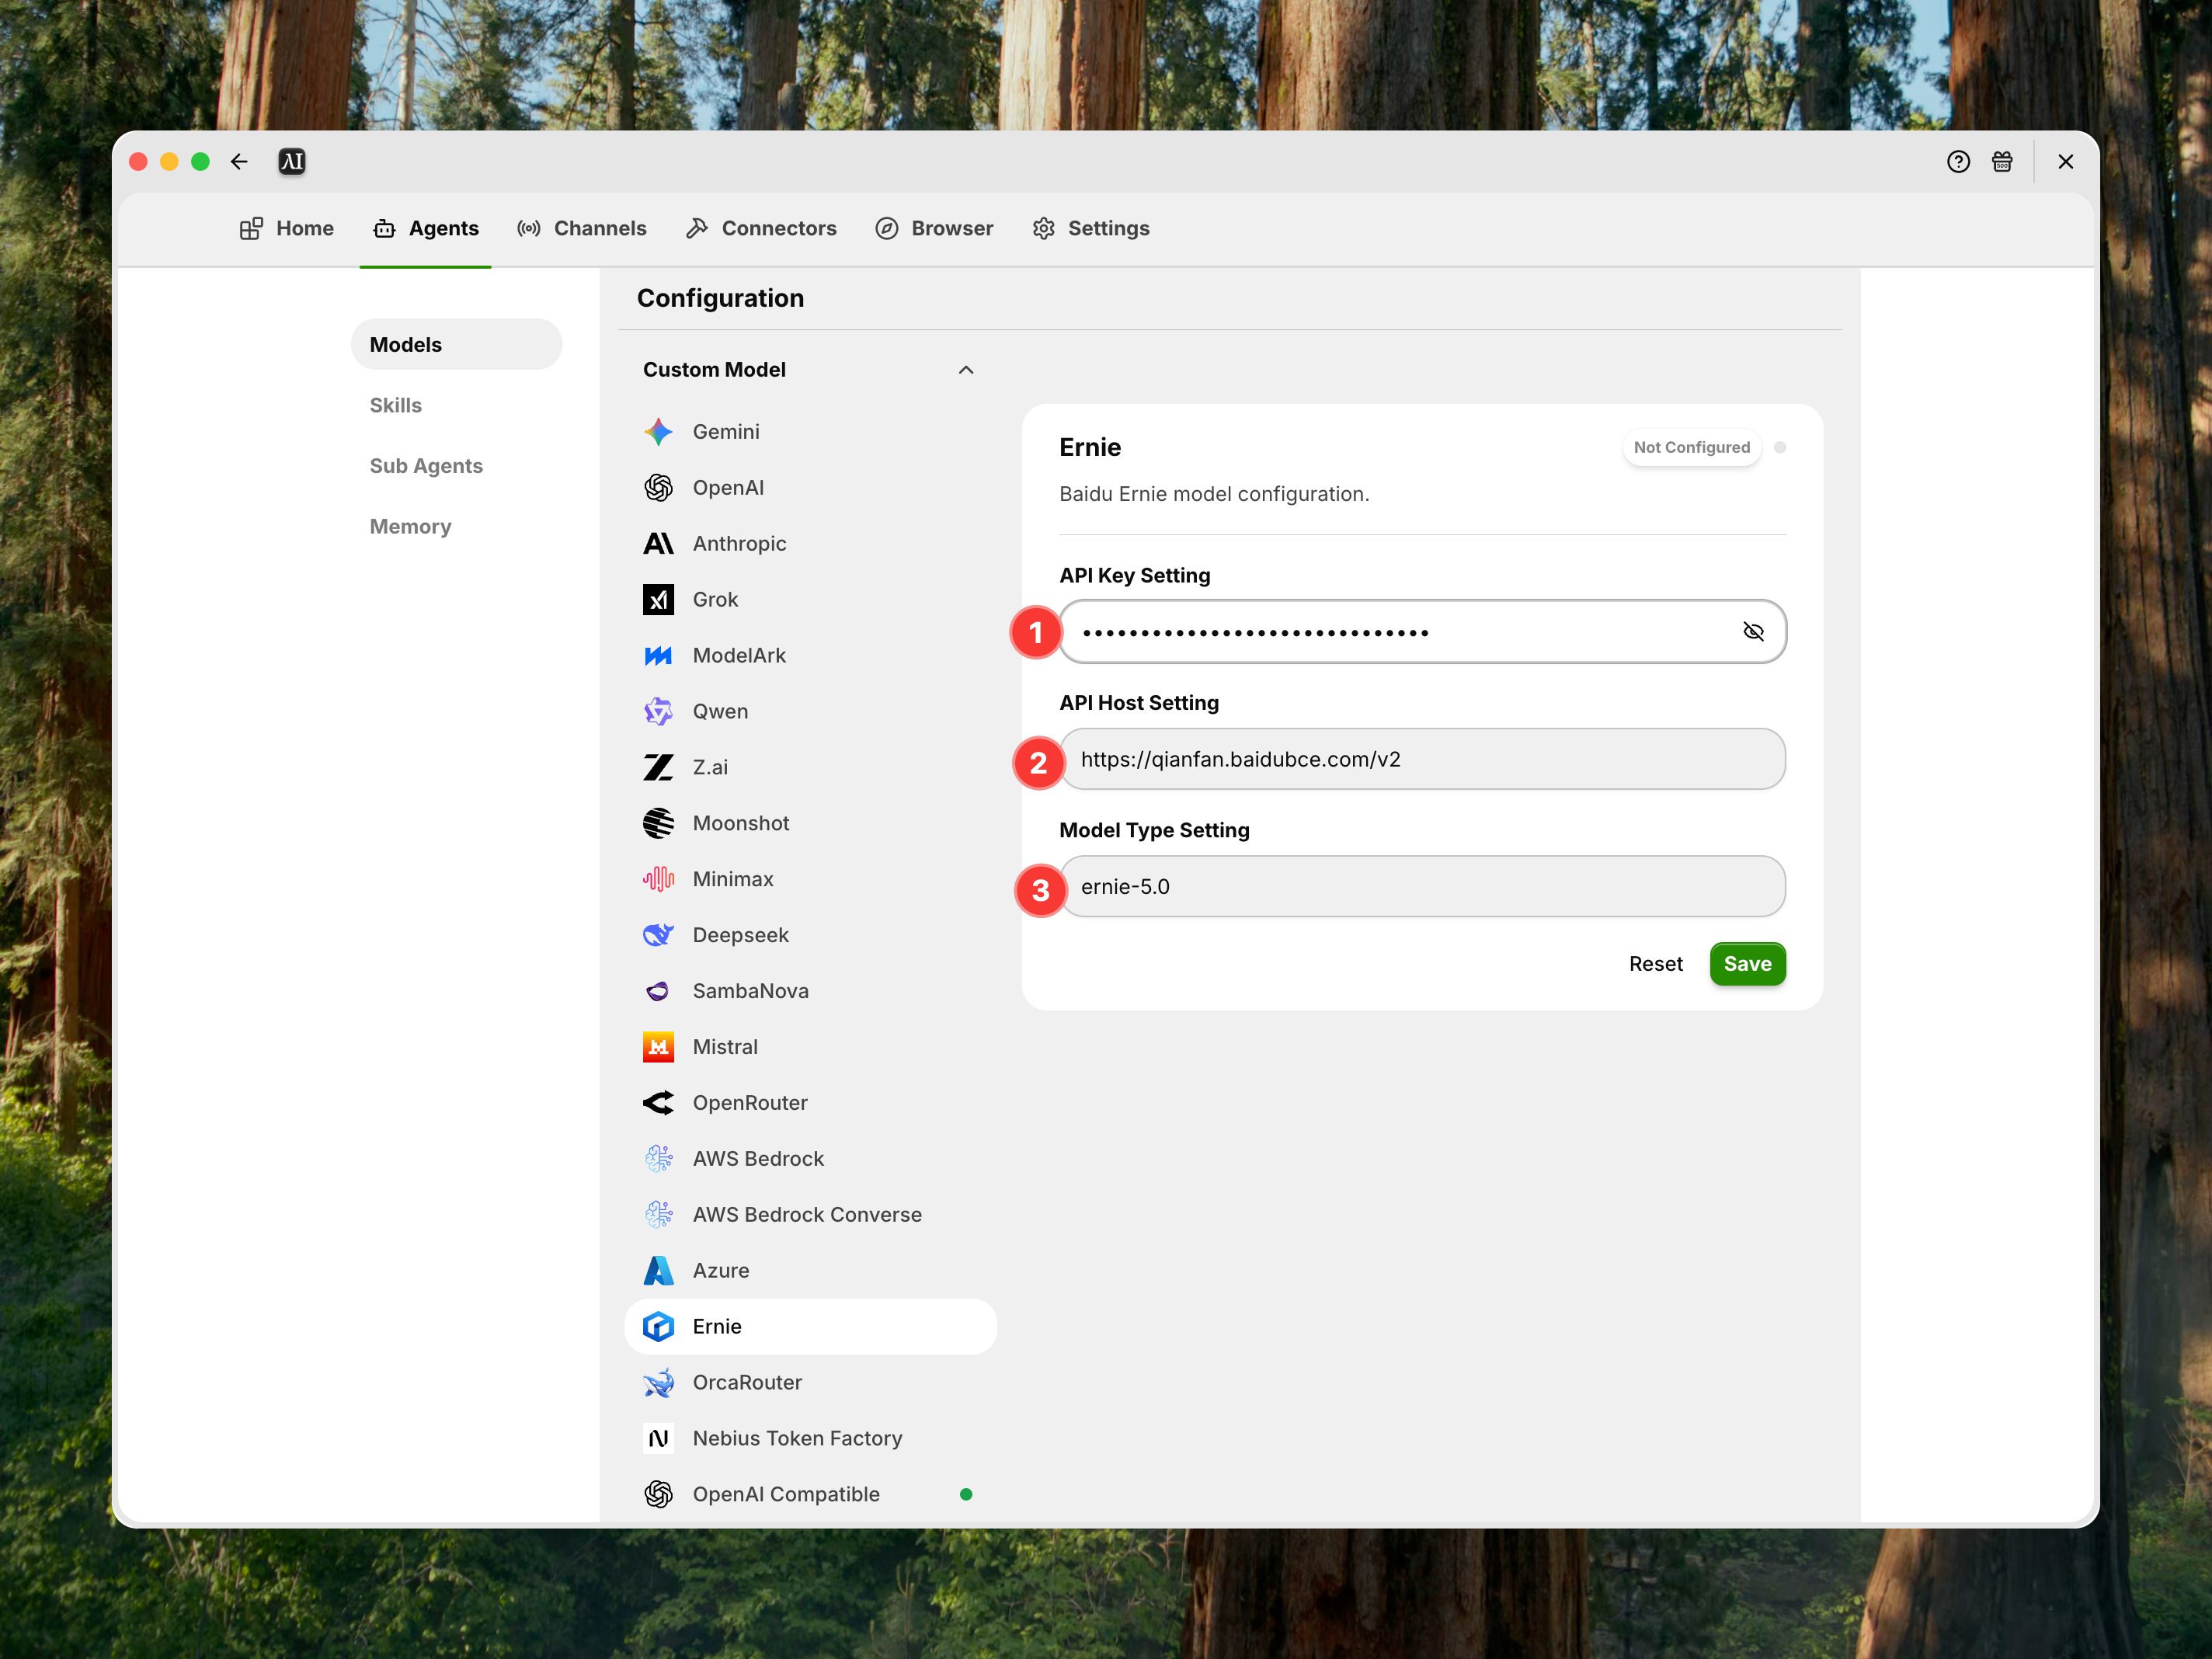Click the "Gemini" provider name
Viewport: 2212px width, 1659px height.
point(726,432)
